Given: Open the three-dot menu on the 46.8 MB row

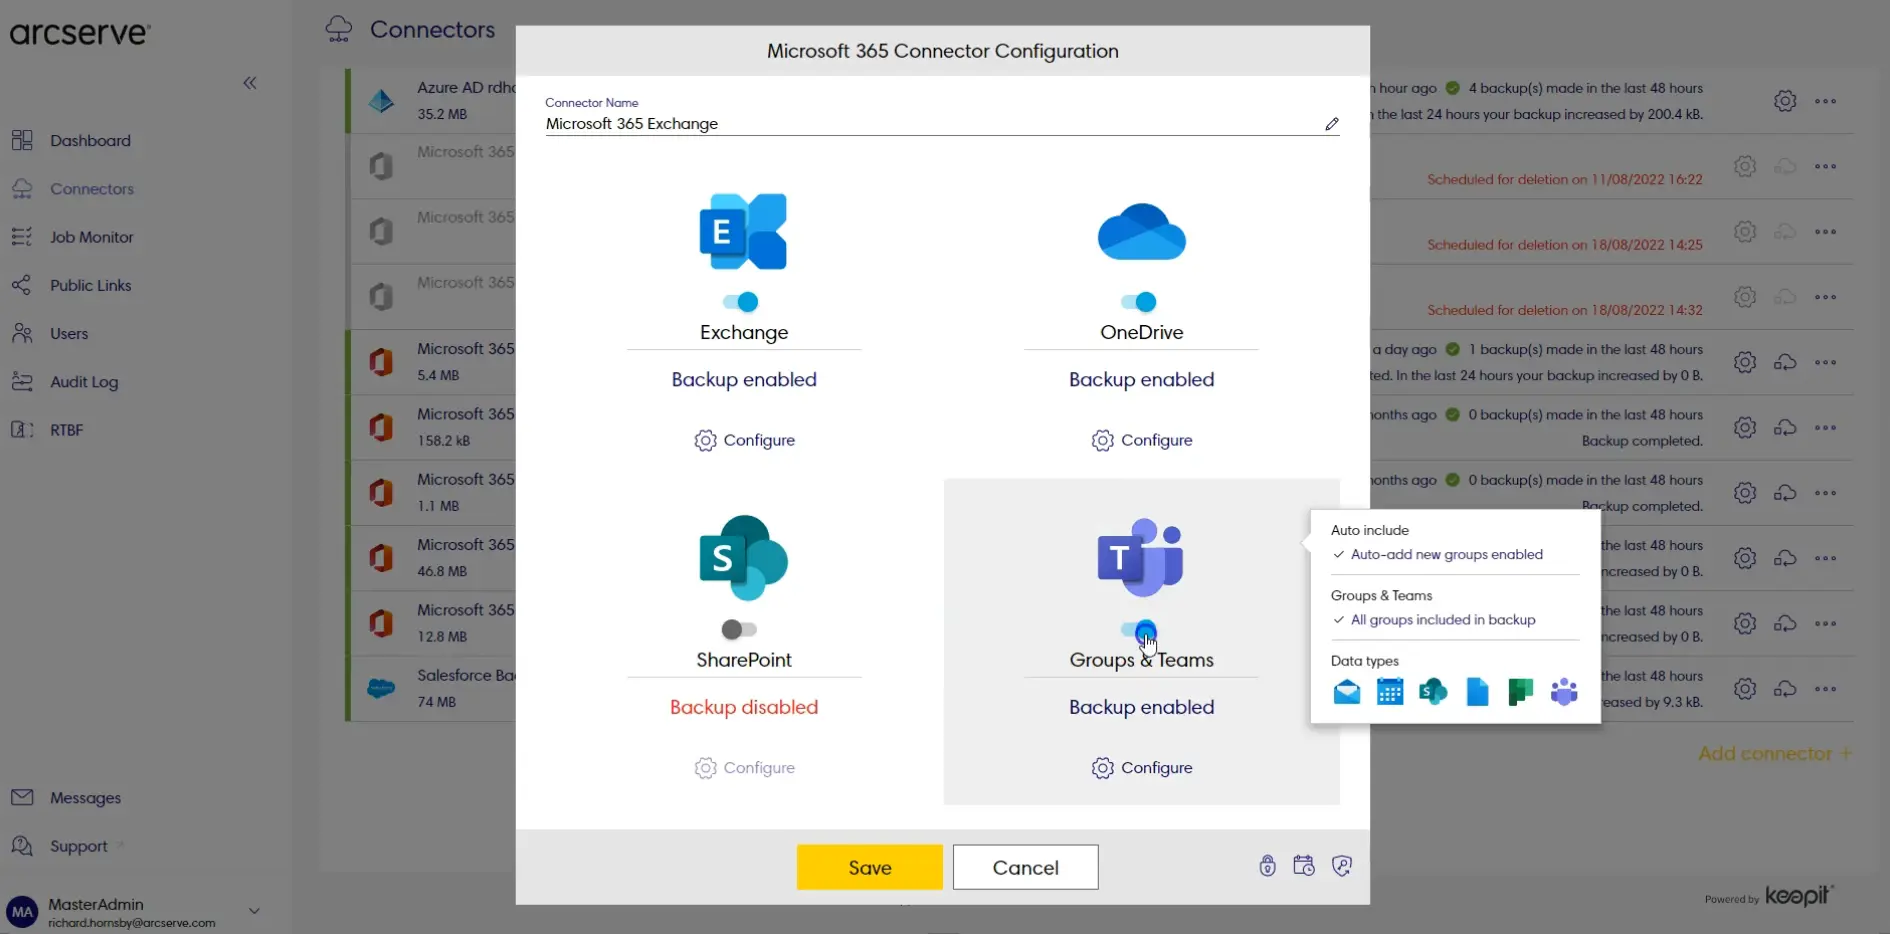Looking at the screenshot, I should (1826, 558).
